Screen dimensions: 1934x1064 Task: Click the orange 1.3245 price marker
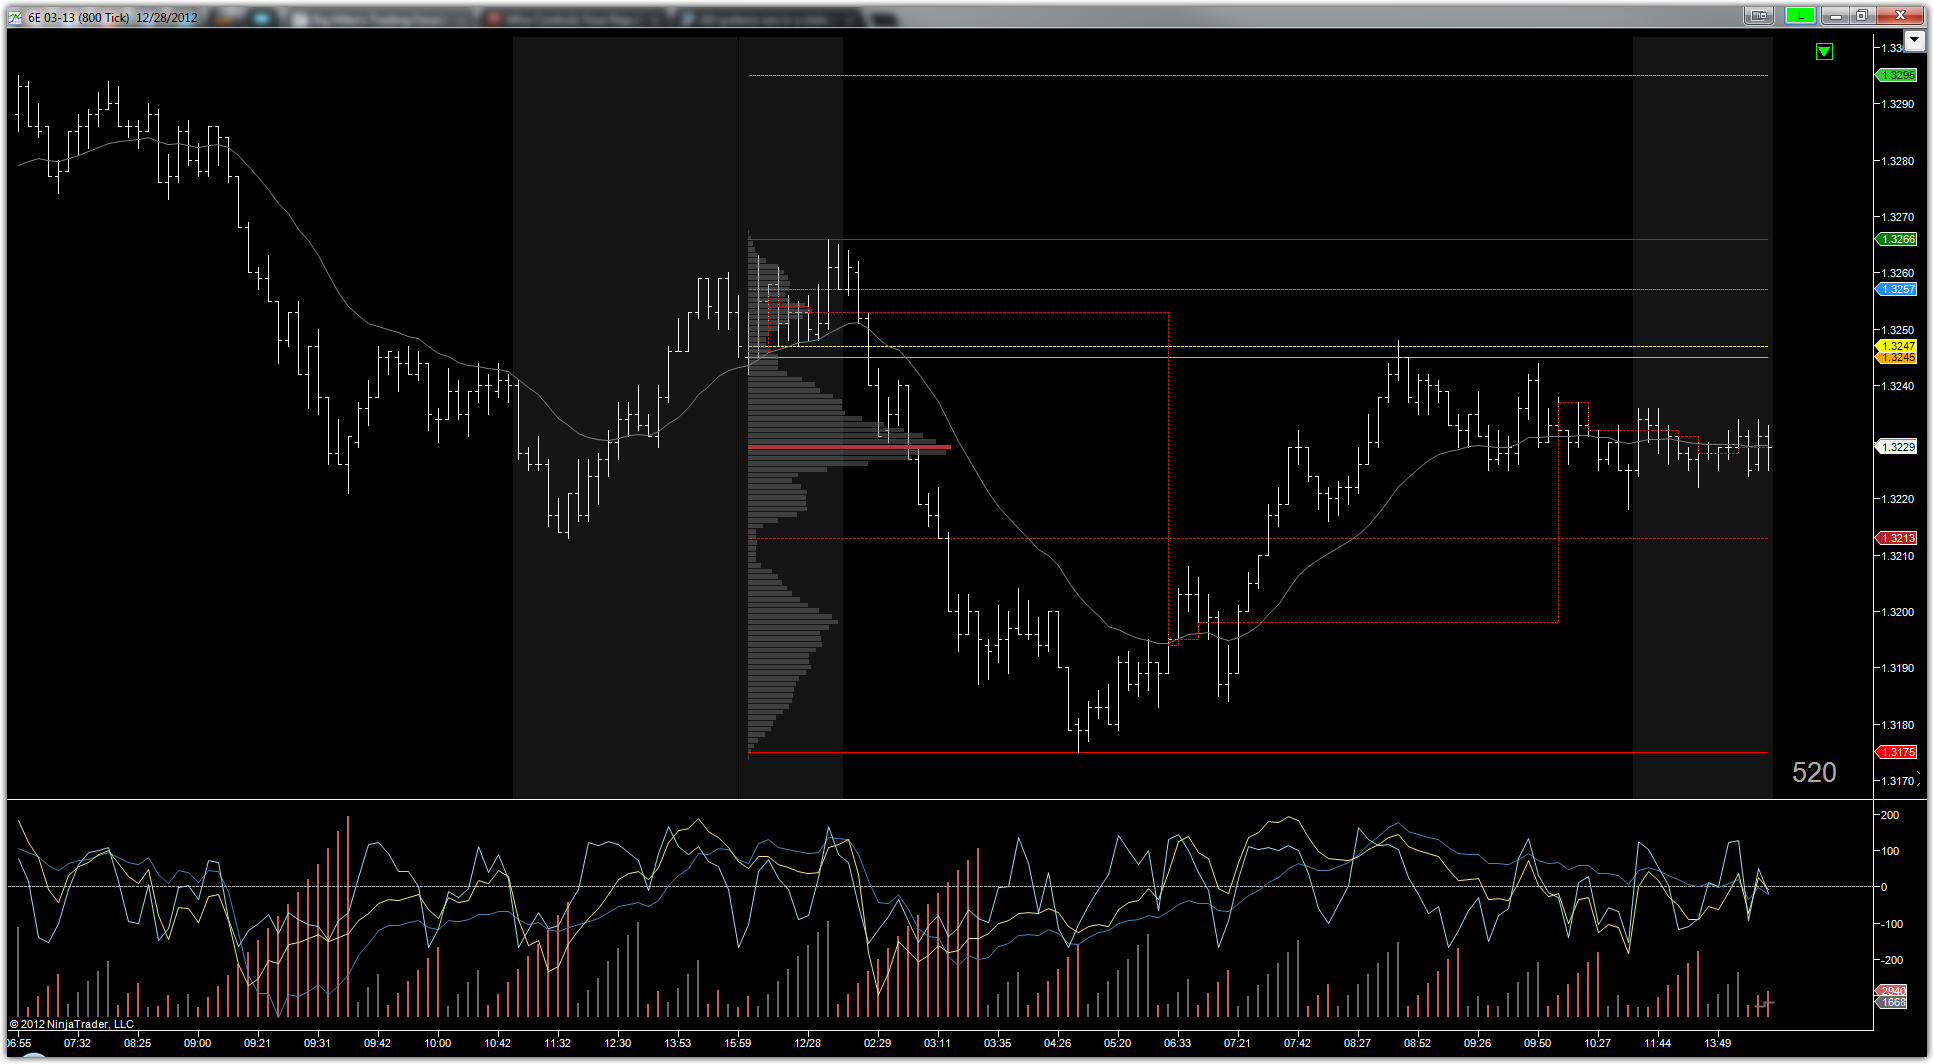1896,357
